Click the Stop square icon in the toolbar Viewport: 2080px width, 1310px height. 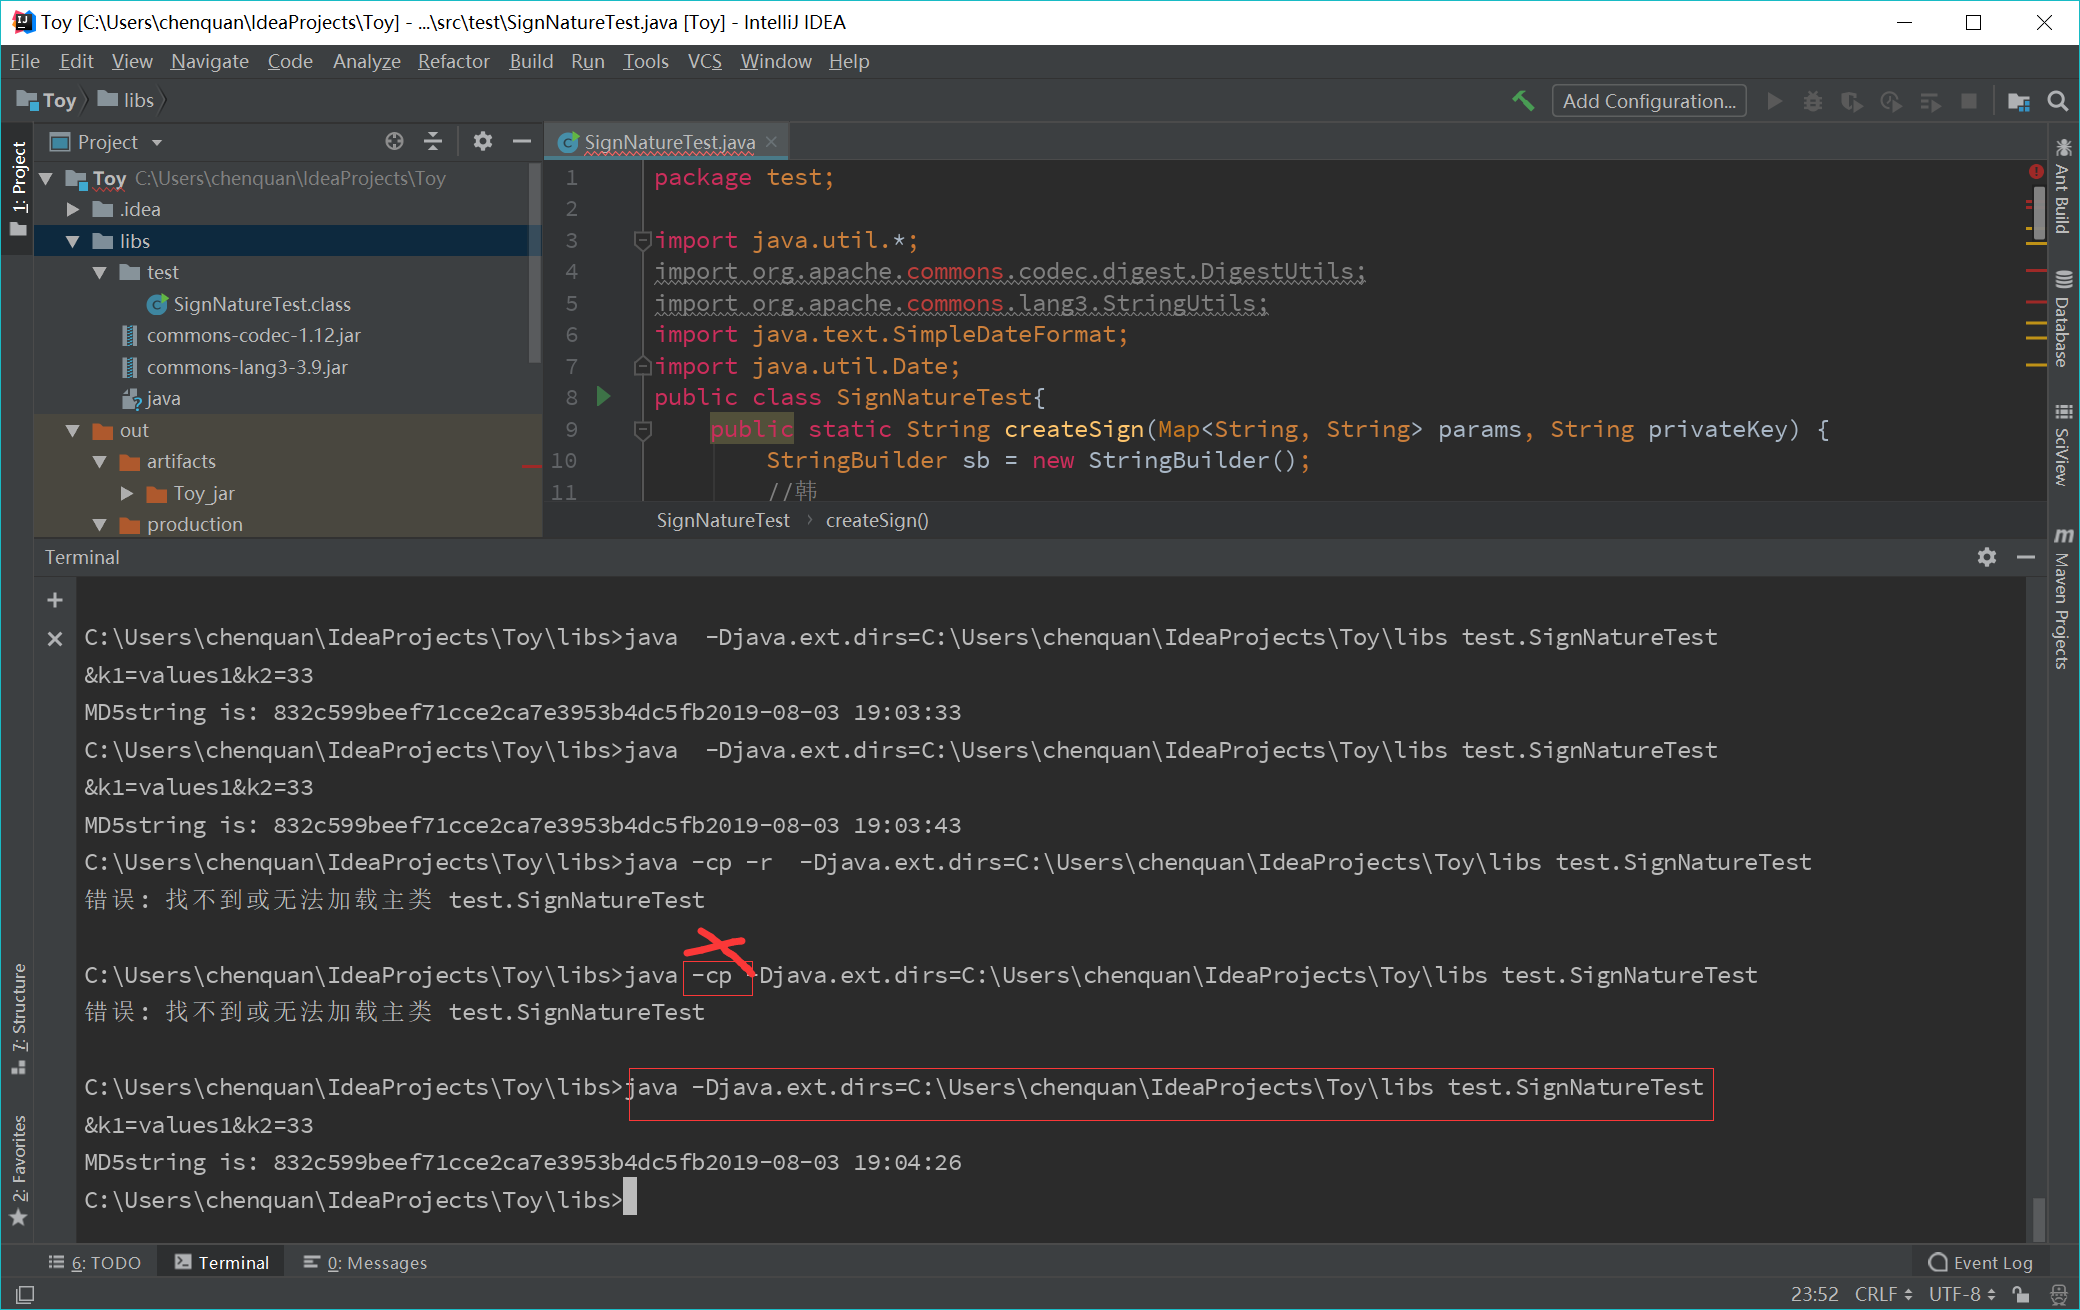[x=1969, y=101]
